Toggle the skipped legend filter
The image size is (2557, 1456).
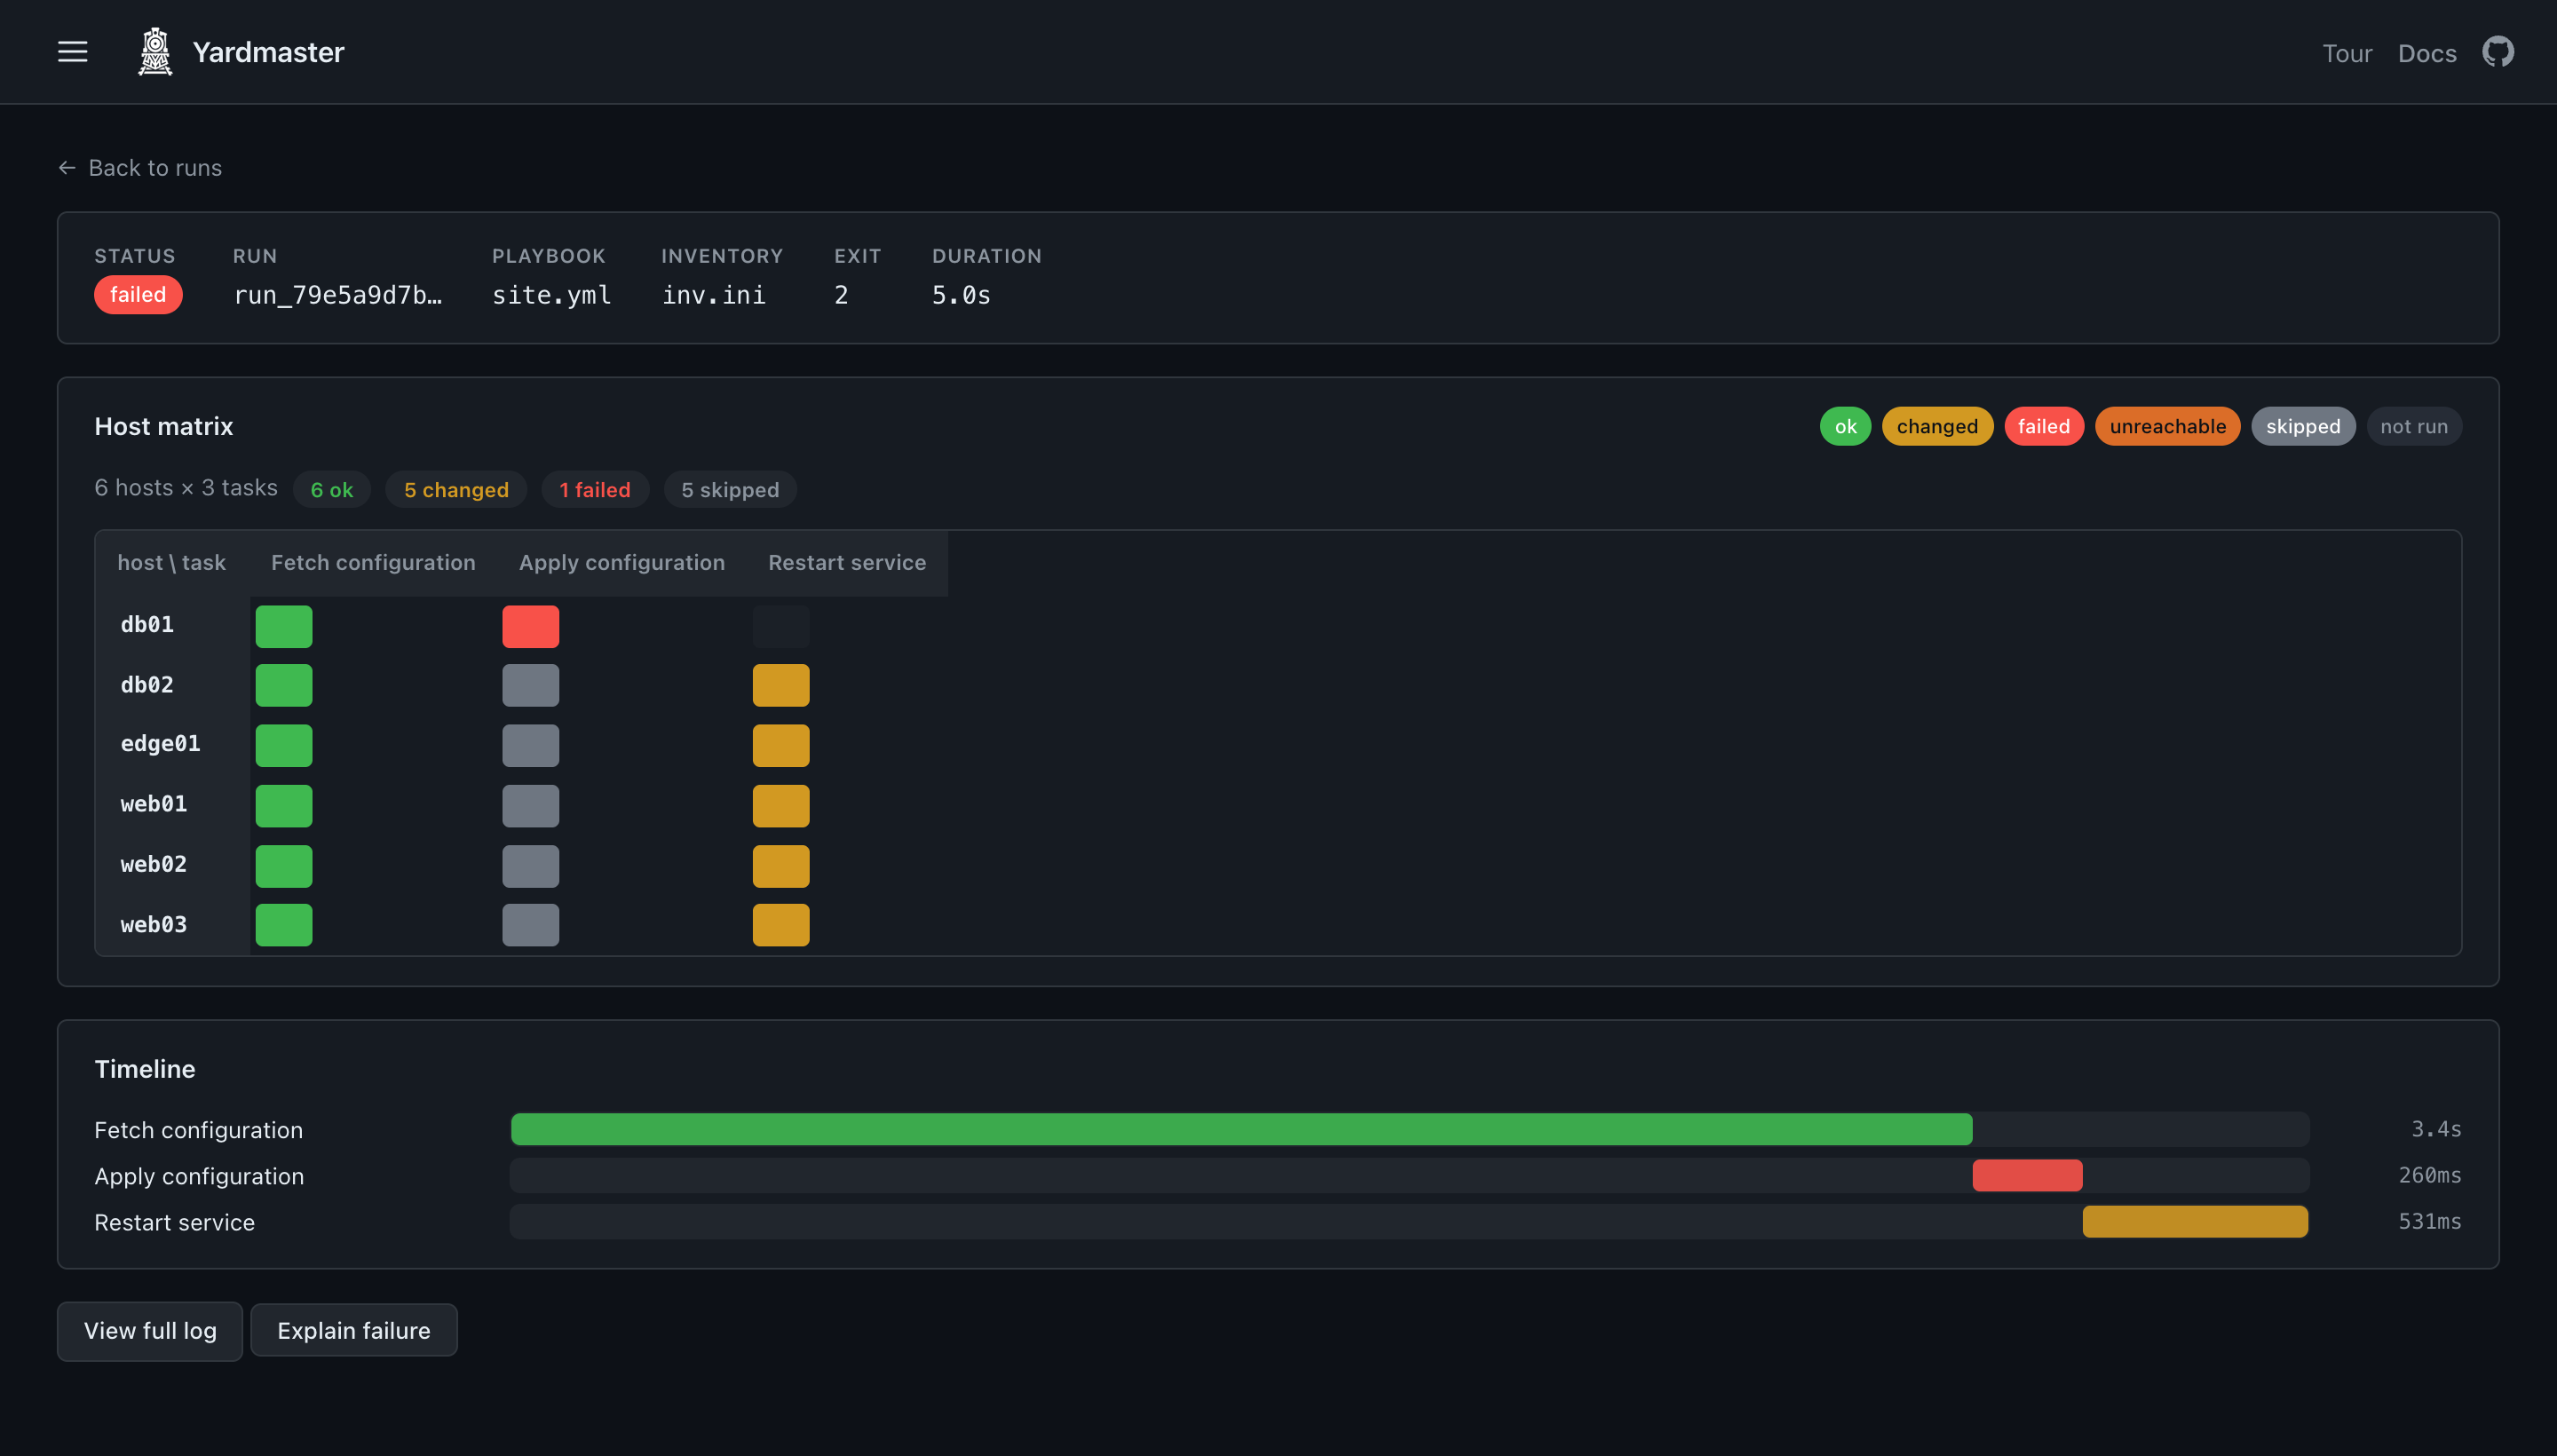2302,426
